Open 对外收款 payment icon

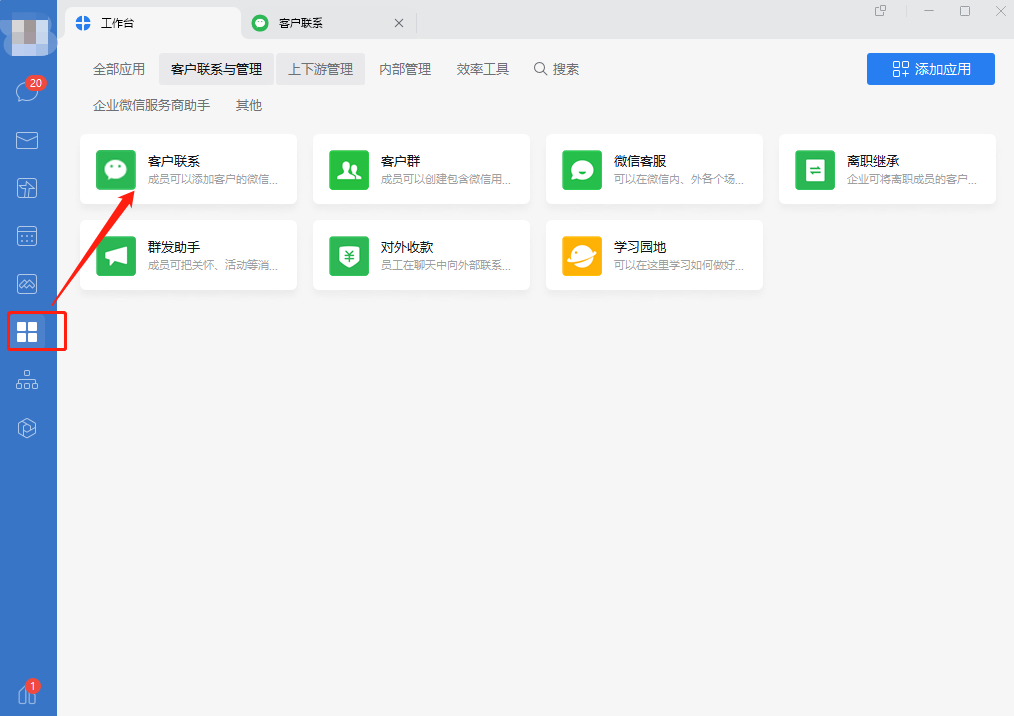tap(349, 256)
